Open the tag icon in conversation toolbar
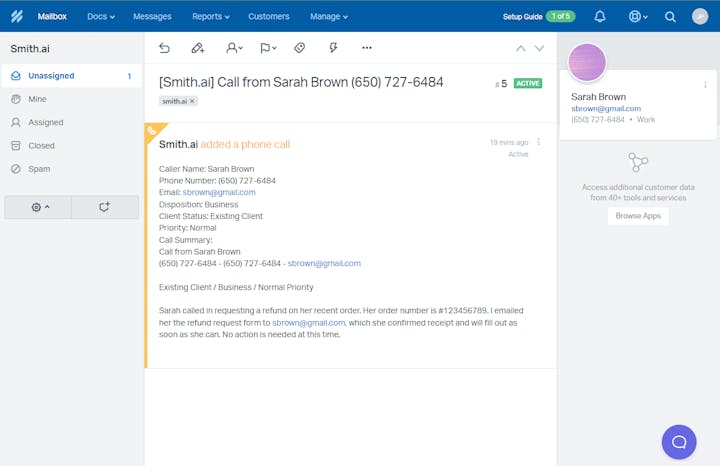Viewport: 720px width, 466px height. [299, 47]
